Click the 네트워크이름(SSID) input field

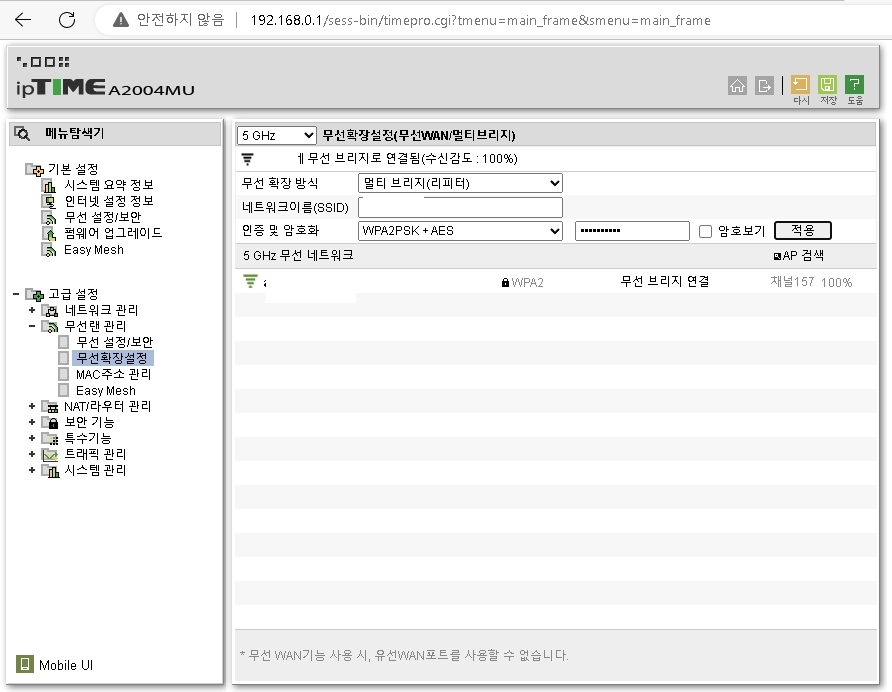[x=460, y=207]
